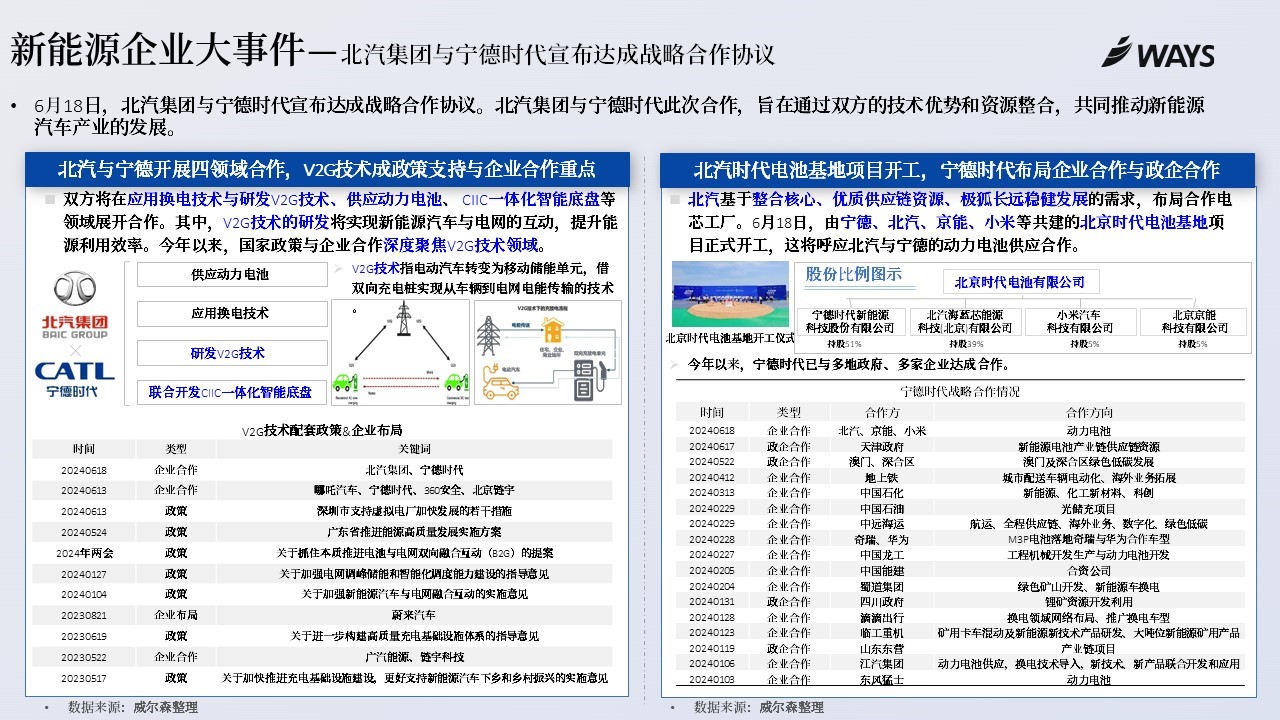Click the BAIC Group logo
Screen dimensions: 1280x720
73,305
